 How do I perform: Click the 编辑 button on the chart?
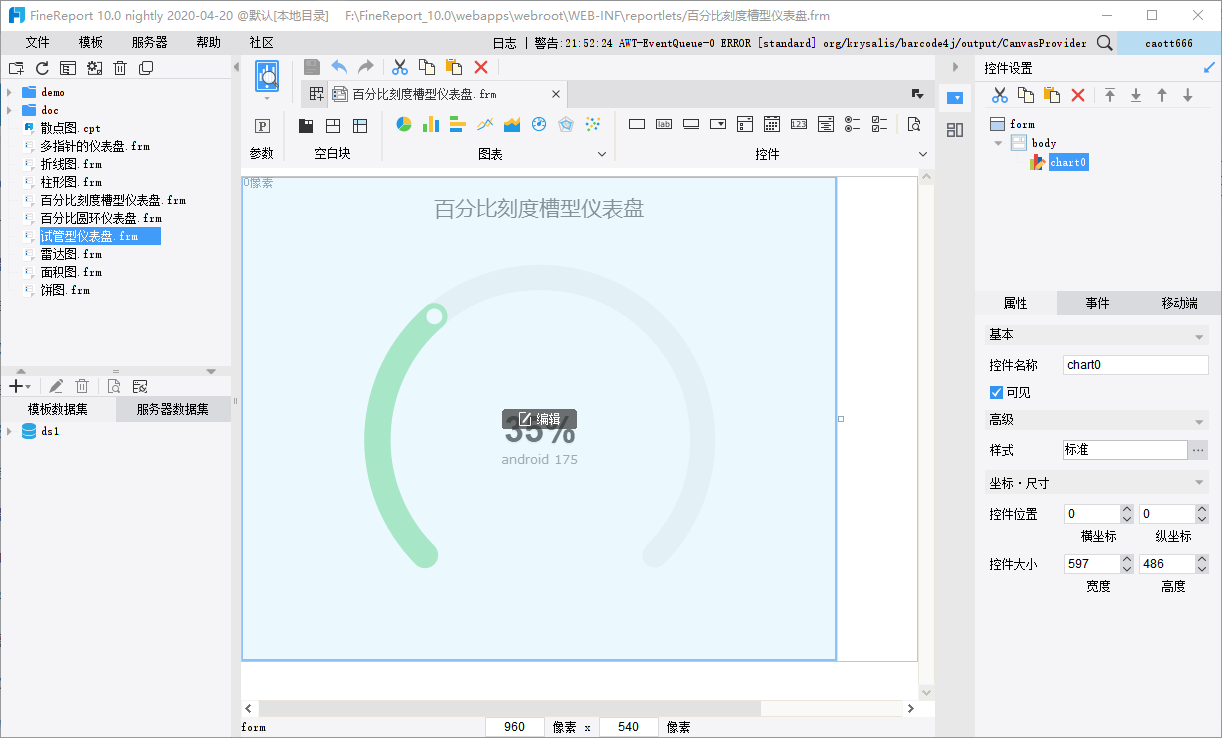click(x=539, y=419)
